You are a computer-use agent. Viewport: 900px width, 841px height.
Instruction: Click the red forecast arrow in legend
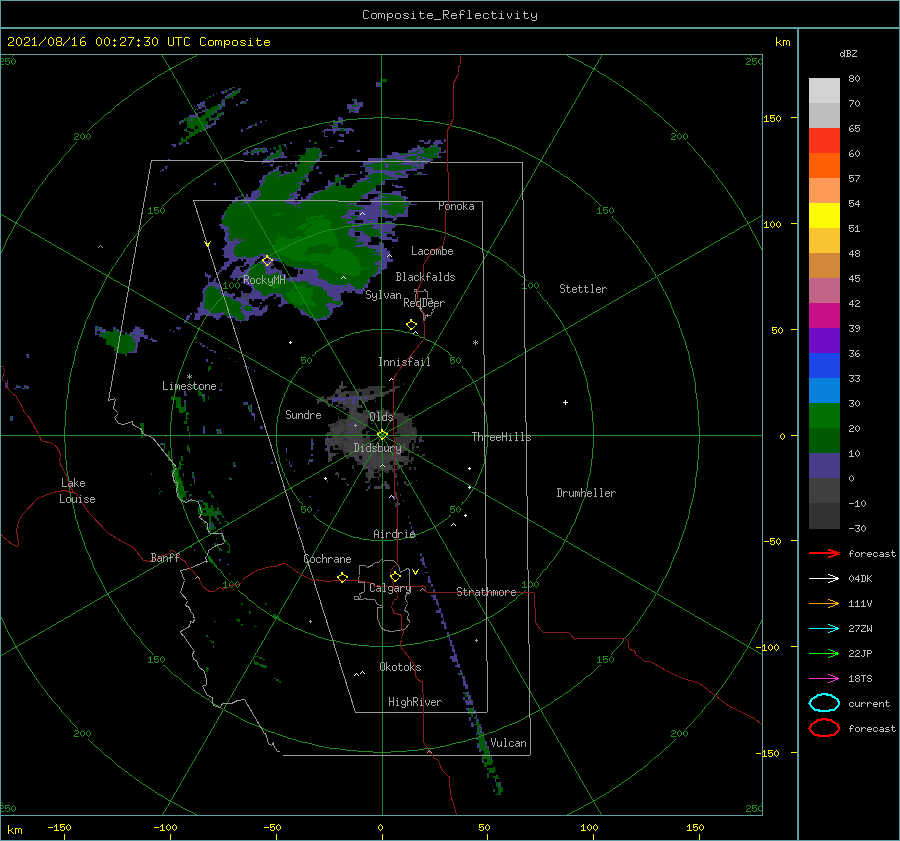point(824,553)
